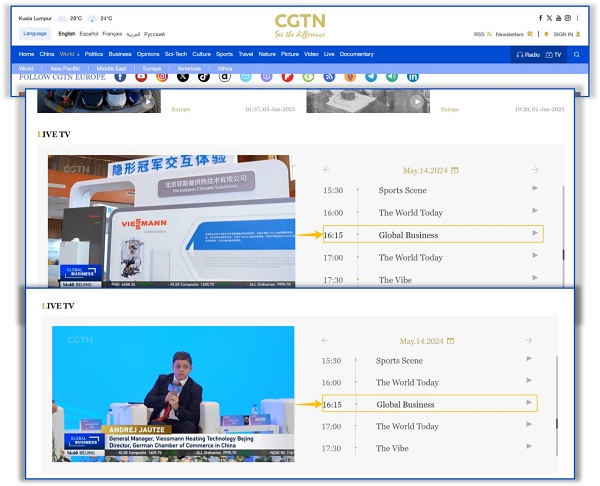Play the 17:00 World Today in the lower schedule

(529, 424)
